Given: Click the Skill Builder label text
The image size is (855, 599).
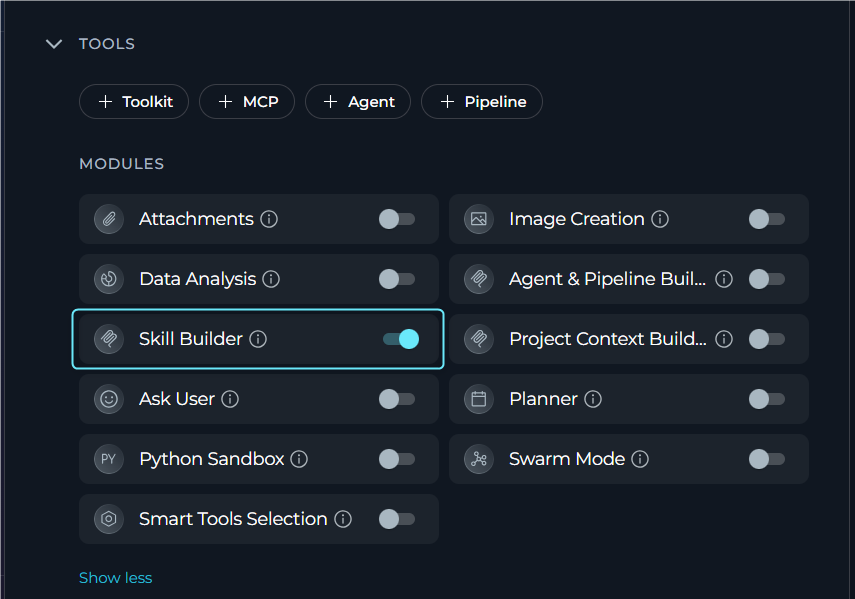Looking at the screenshot, I should 191,339.
